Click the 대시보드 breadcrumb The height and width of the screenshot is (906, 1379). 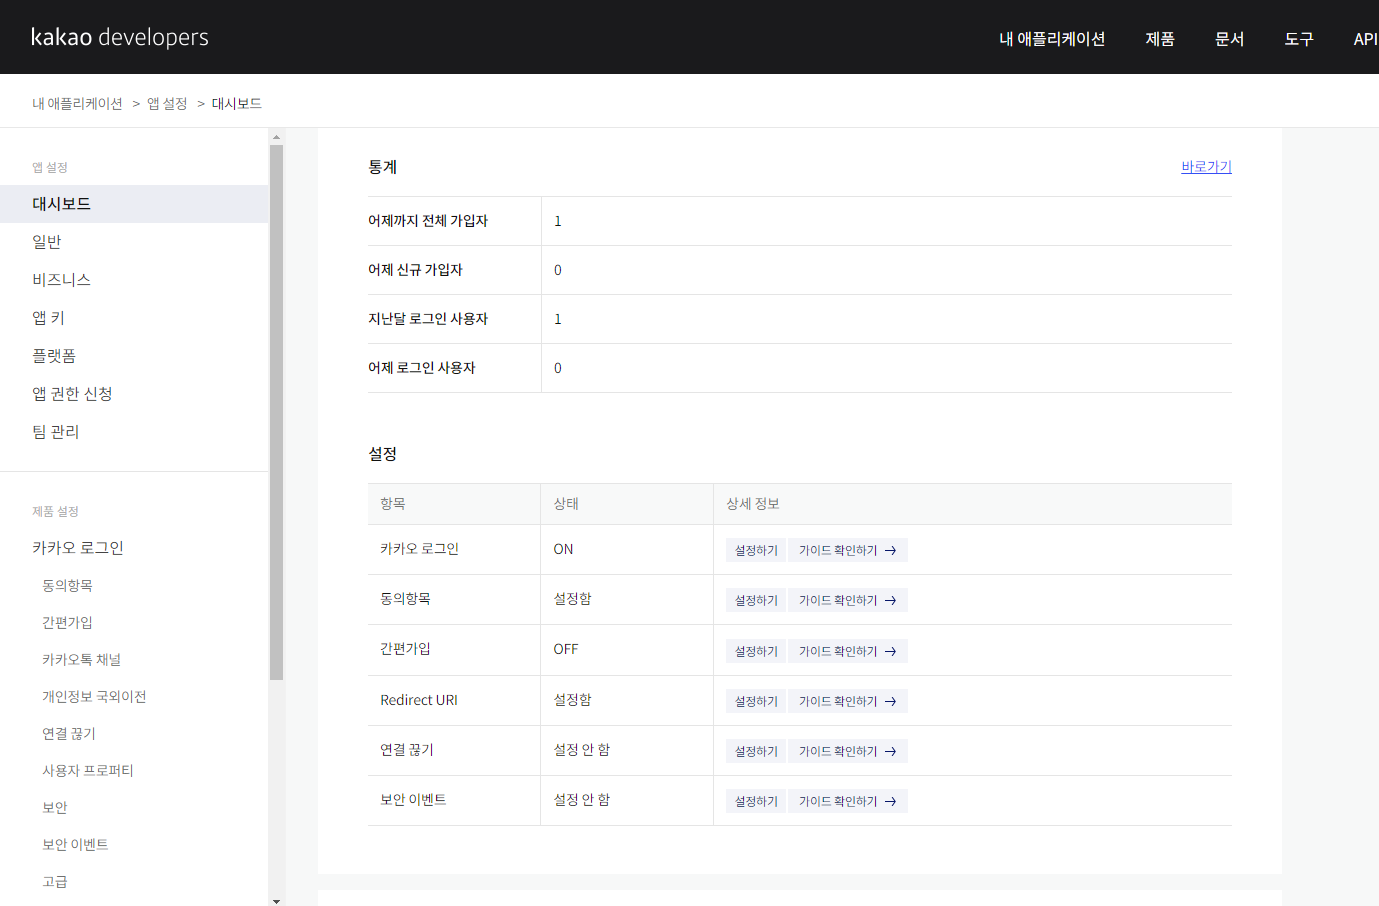point(237,104)
